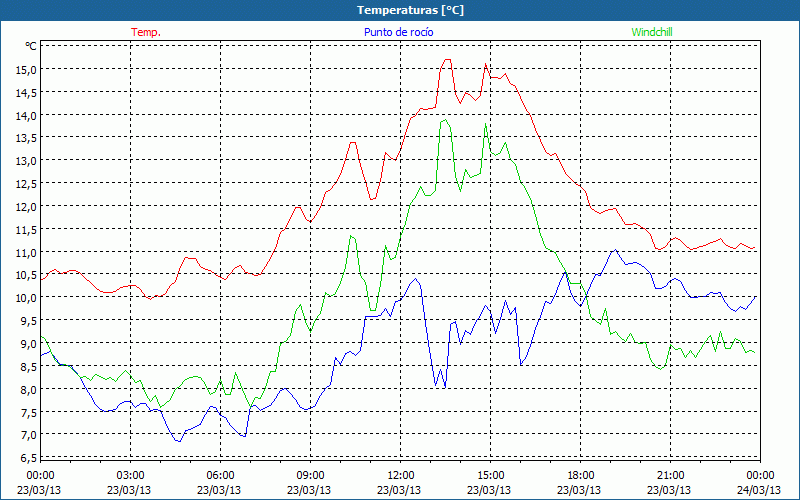Click the 09:00 time label on x-axis
Image resolution: width=800 pixels, height=500 pixels.
[311, 476]
